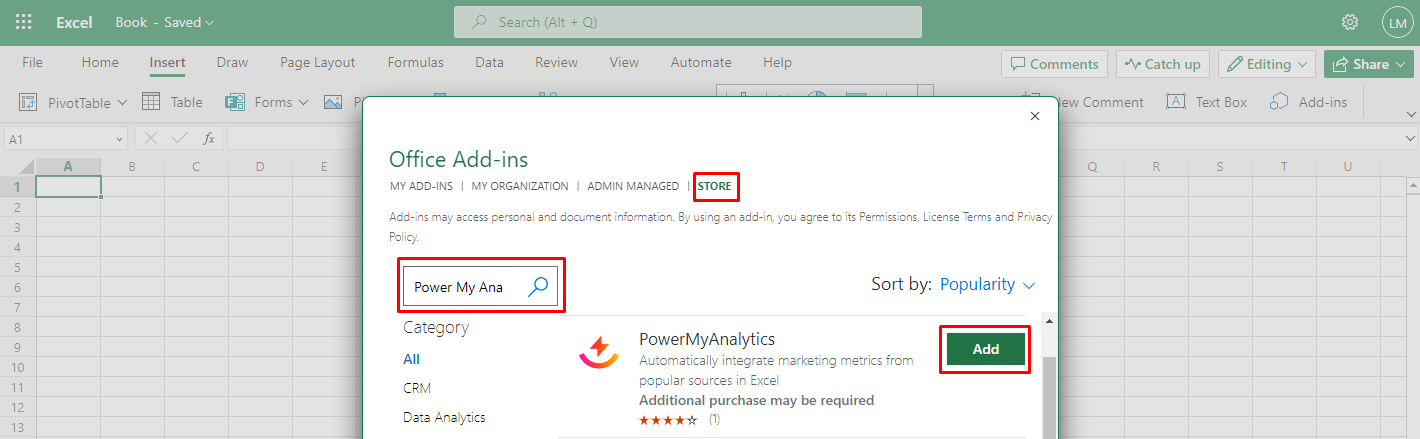
Task: Switch to the MY ADD-INS tab
Action: (x=421, y=186)
